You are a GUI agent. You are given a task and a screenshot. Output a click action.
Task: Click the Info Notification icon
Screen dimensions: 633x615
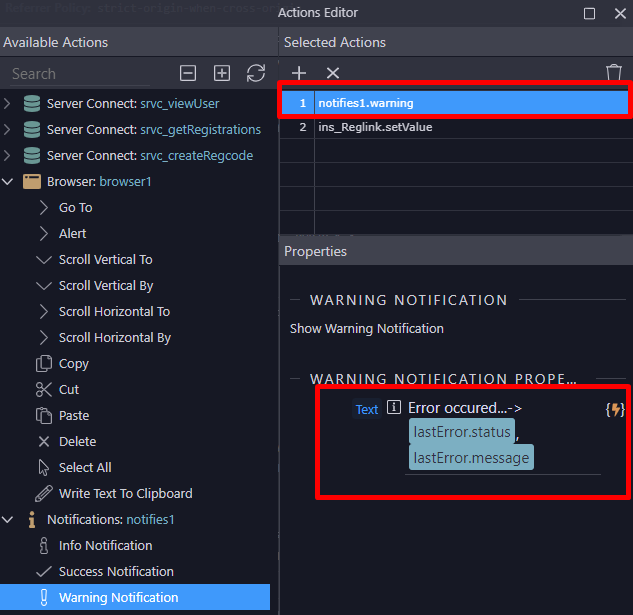[x=44, y=546]
